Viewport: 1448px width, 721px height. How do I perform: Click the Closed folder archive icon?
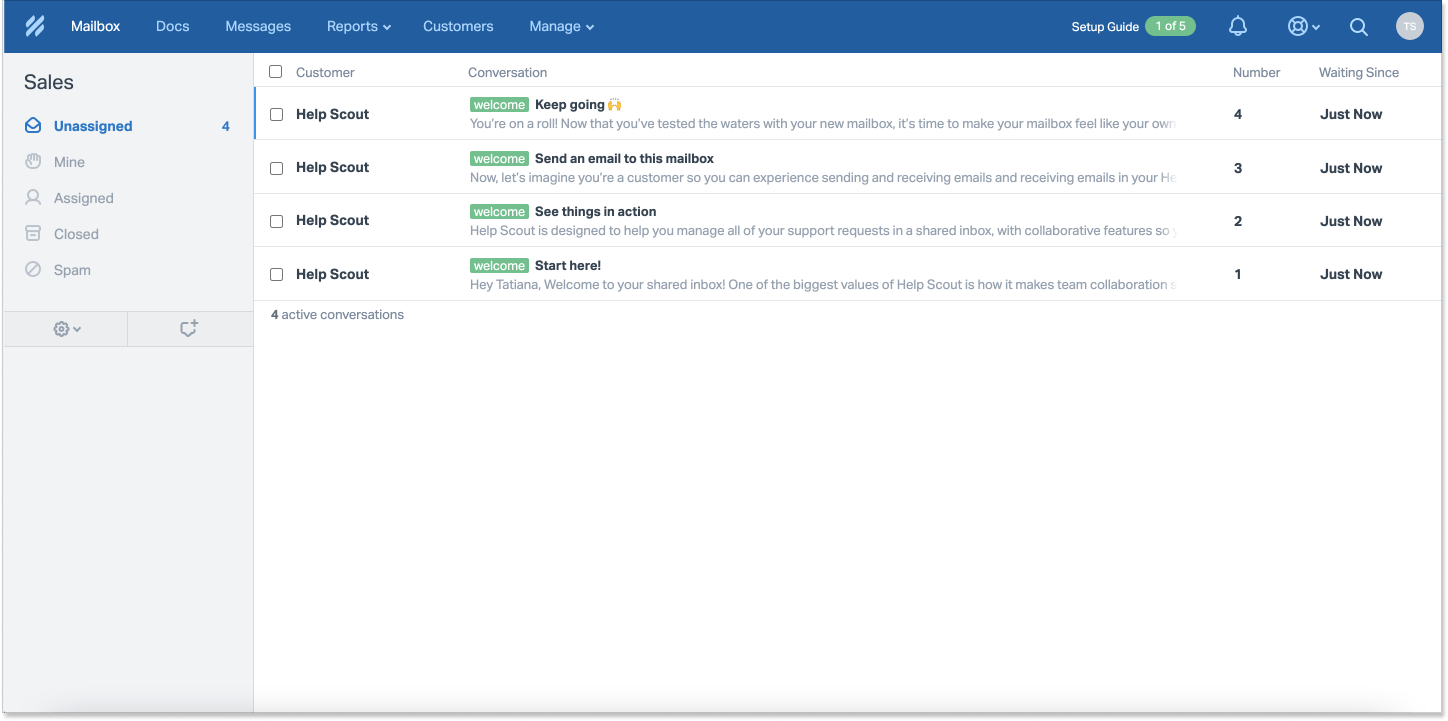(x=33, y=233)
